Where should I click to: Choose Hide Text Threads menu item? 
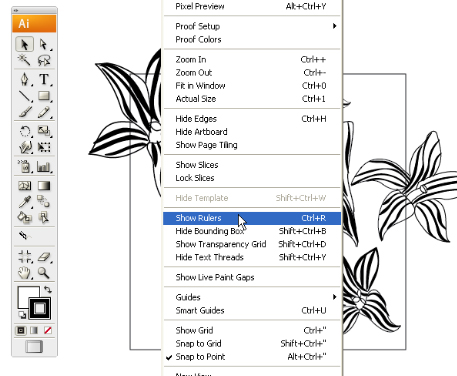(252, 257)
